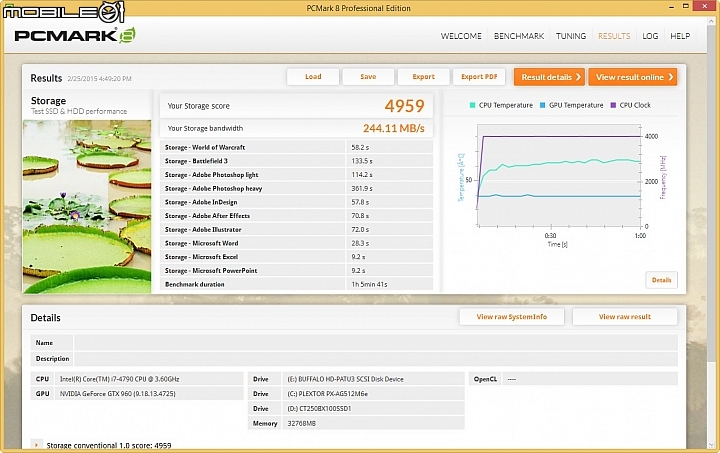Open Result details
The image size is (720, 453).
pos(549,77)
